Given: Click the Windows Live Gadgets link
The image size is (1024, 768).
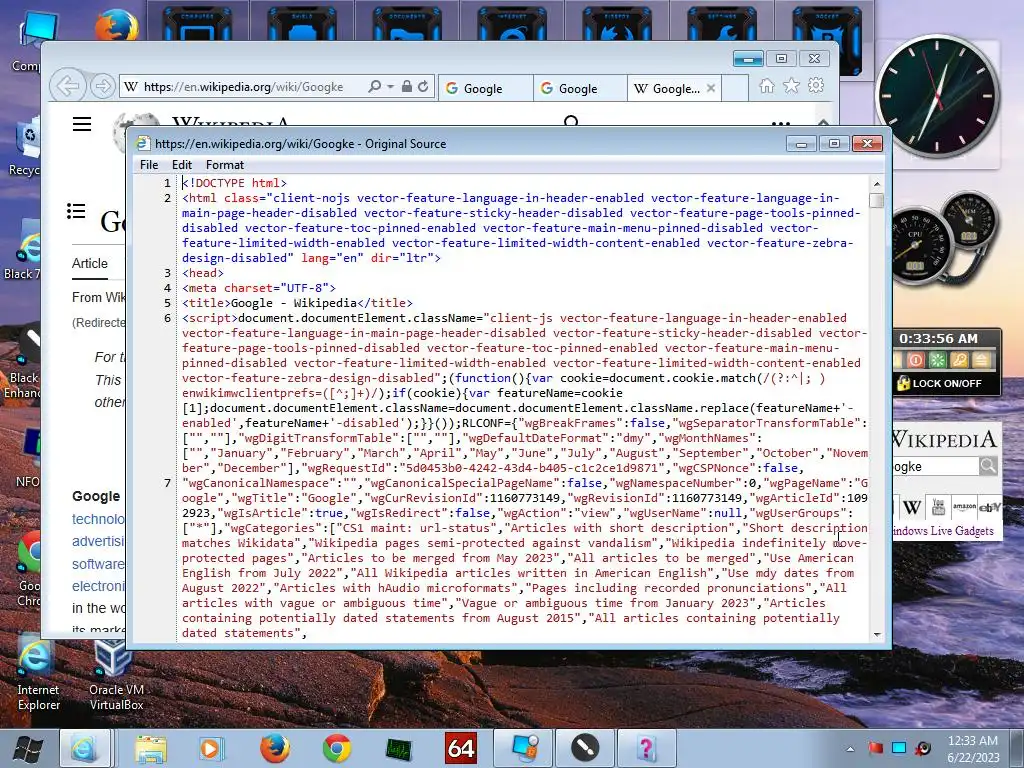Looking at the screenshot, I should coord(942,531).
